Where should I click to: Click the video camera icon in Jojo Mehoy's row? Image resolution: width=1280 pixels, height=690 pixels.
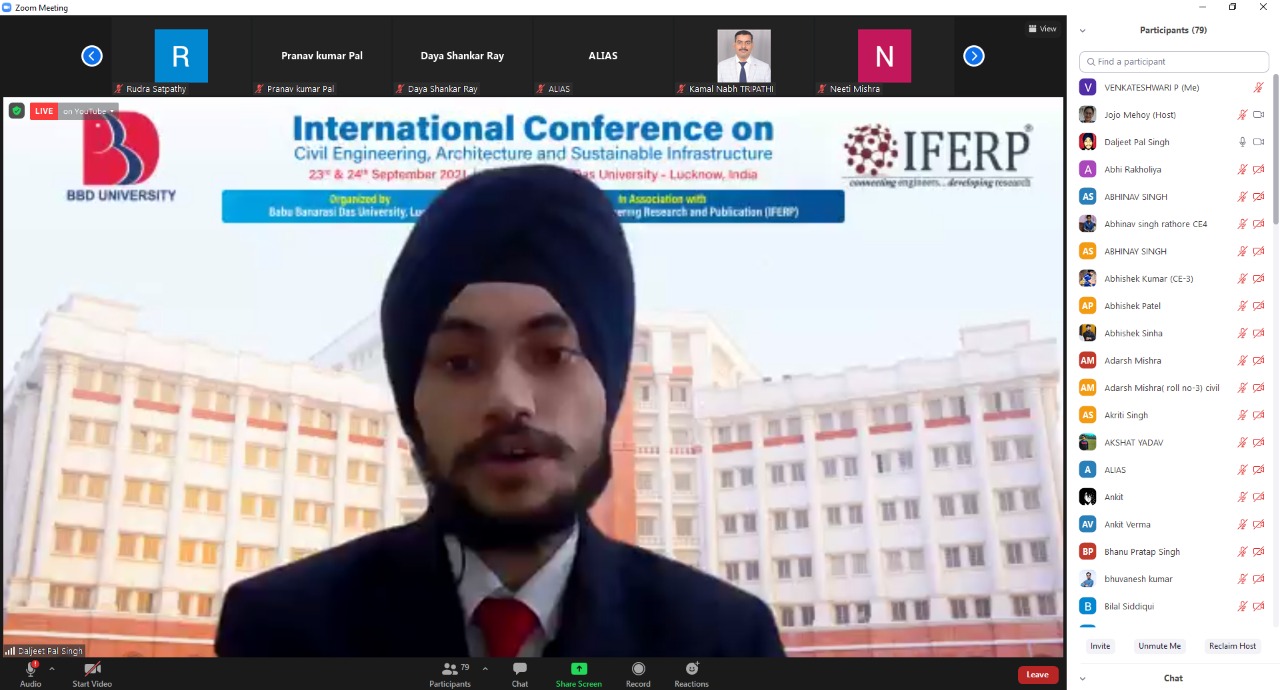coord(1259,115)
